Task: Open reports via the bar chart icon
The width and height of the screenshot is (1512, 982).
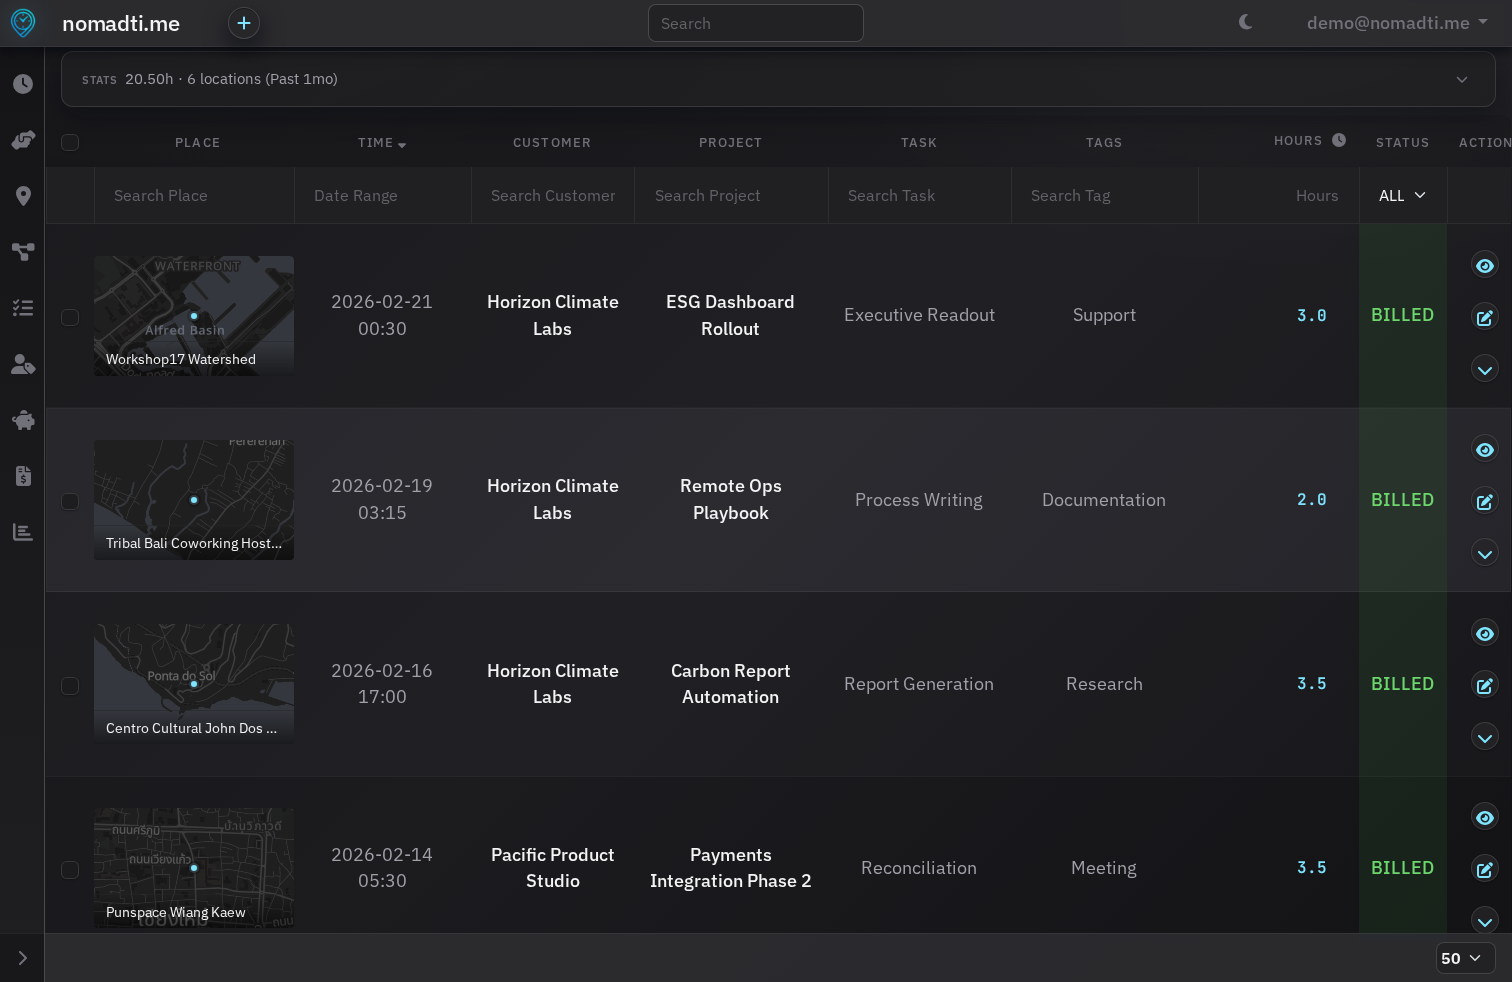Action: click(x=22, y=532)
